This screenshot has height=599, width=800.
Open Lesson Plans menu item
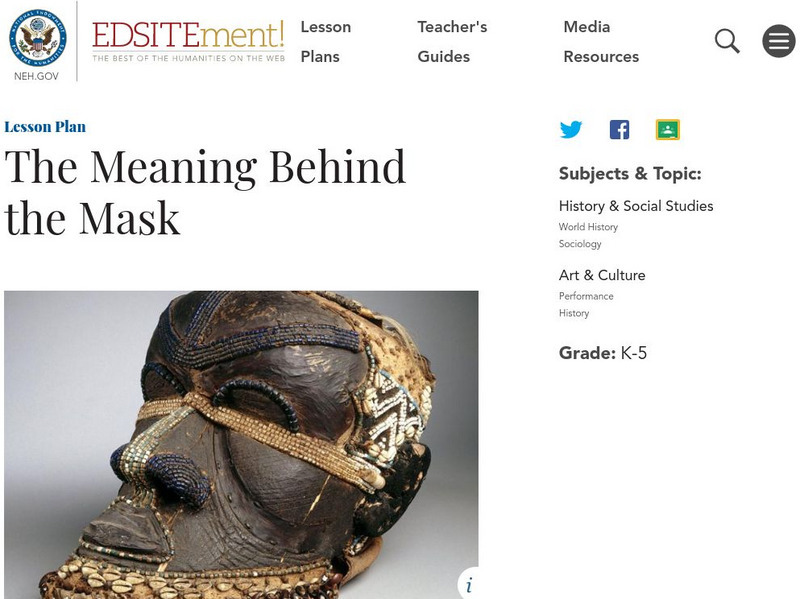[326, 41]
